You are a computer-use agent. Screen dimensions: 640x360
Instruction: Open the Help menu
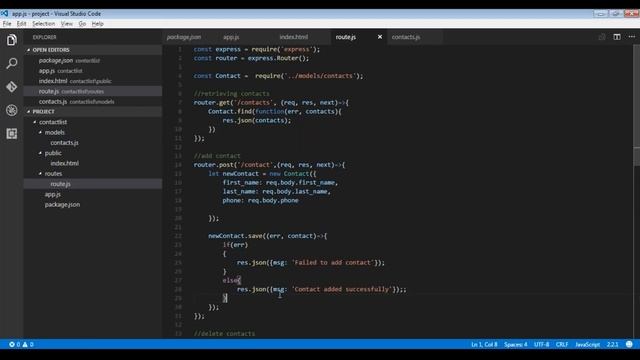98,24
